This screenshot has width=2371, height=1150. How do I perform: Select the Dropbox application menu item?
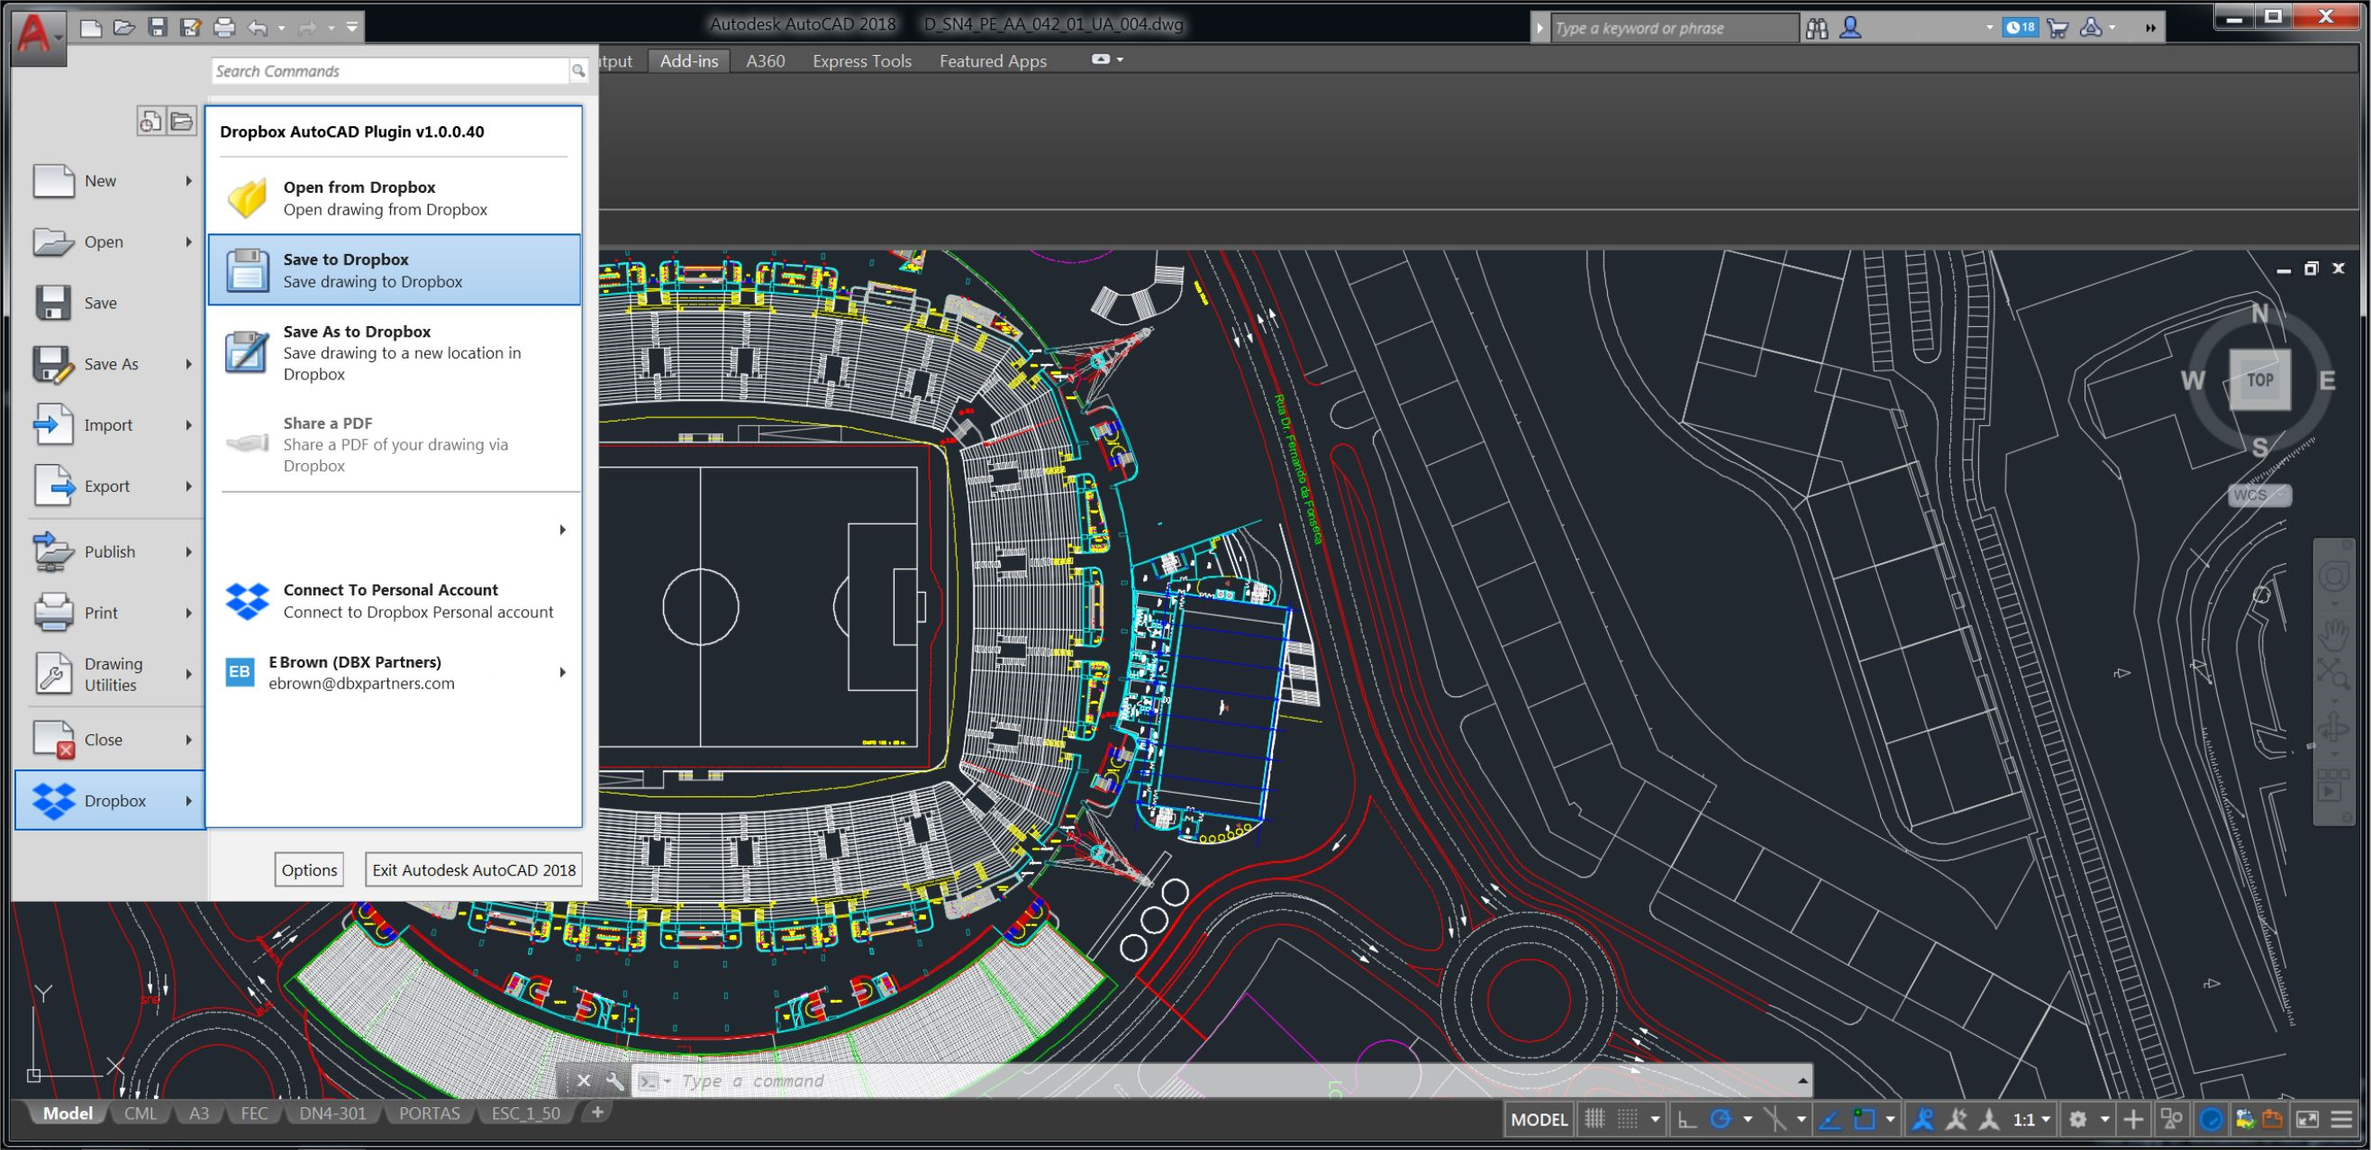click(110, 800)
